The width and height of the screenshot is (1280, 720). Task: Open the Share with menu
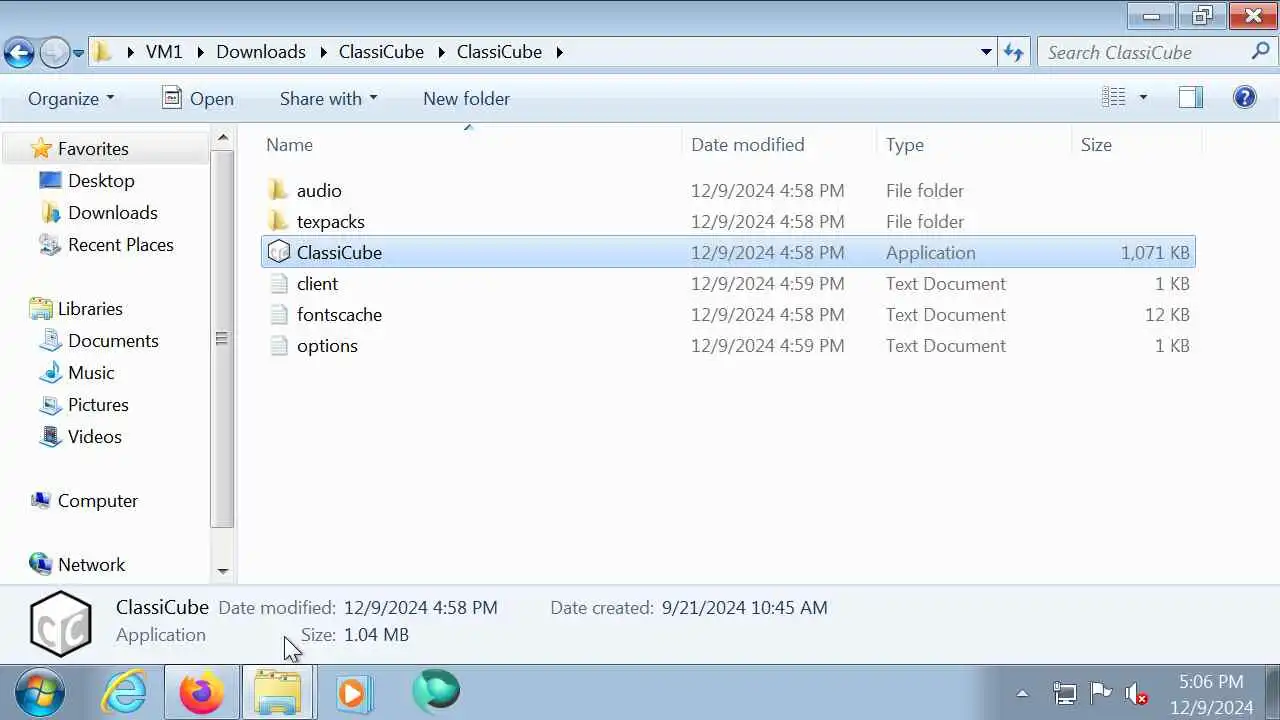click(328, 98)
